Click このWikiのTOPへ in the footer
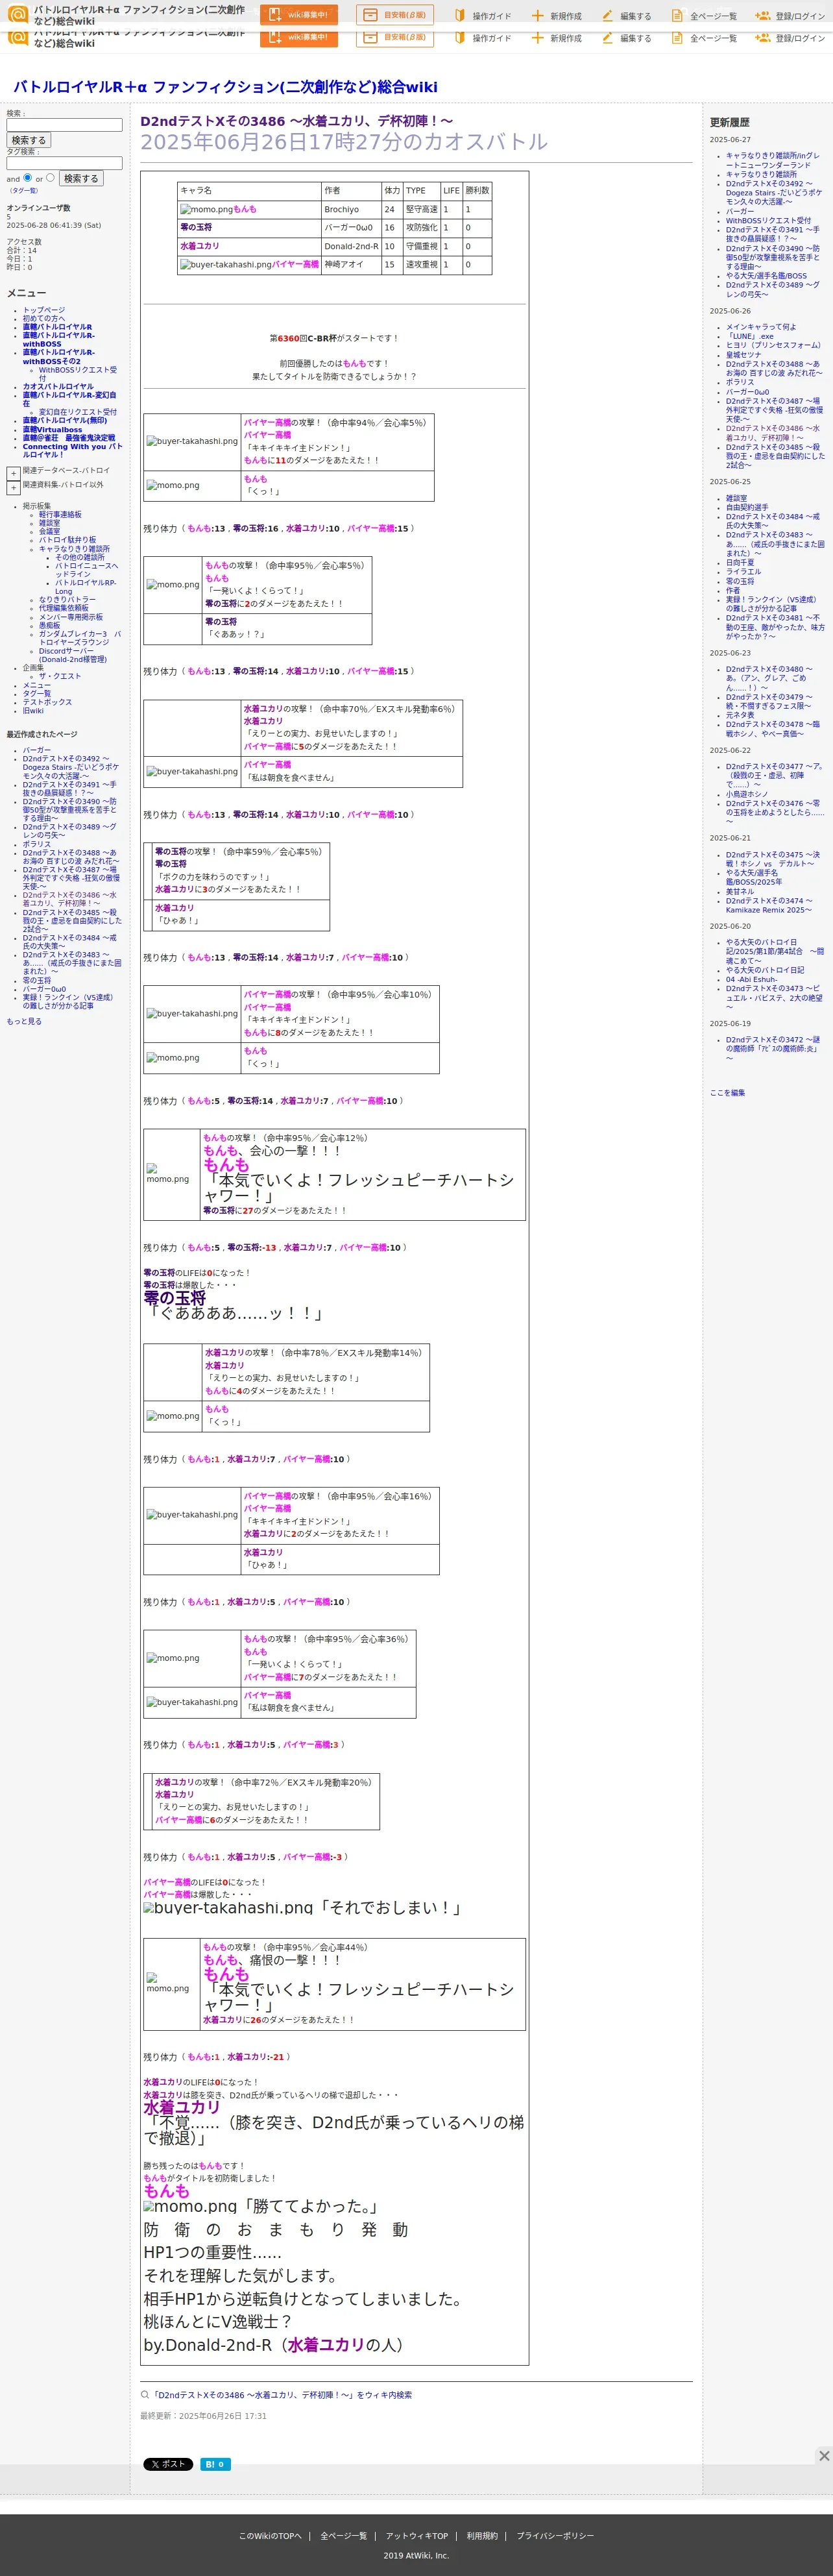Screen dimensions: 833x2576 [x=269, y=2535]
